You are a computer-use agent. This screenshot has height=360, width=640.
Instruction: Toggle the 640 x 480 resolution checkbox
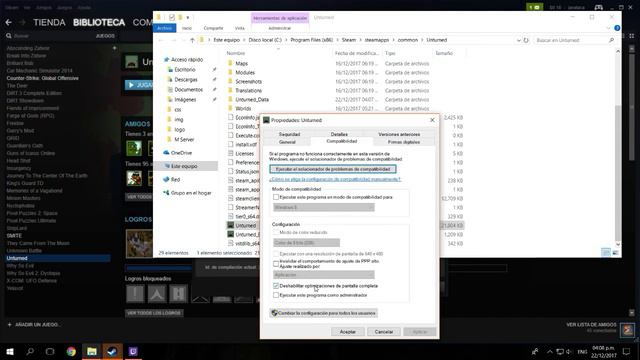(x=276, y=254)
